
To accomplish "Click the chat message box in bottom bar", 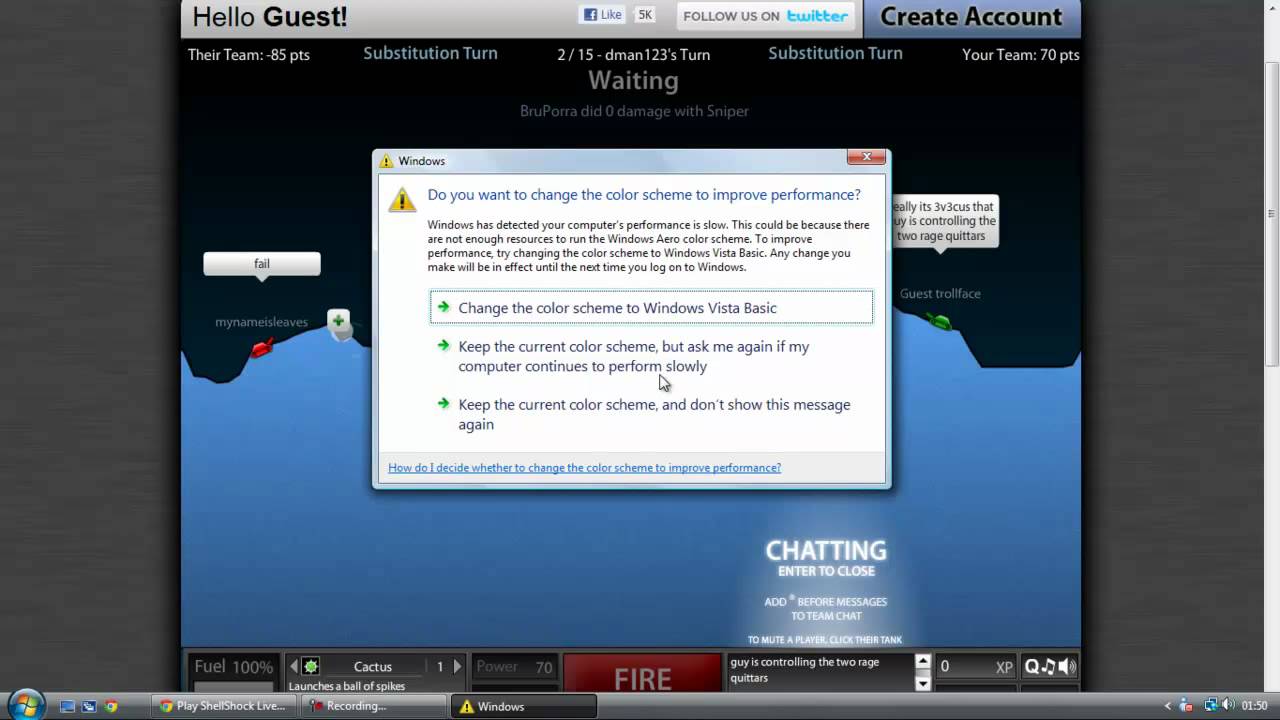I will click(820, 670).
